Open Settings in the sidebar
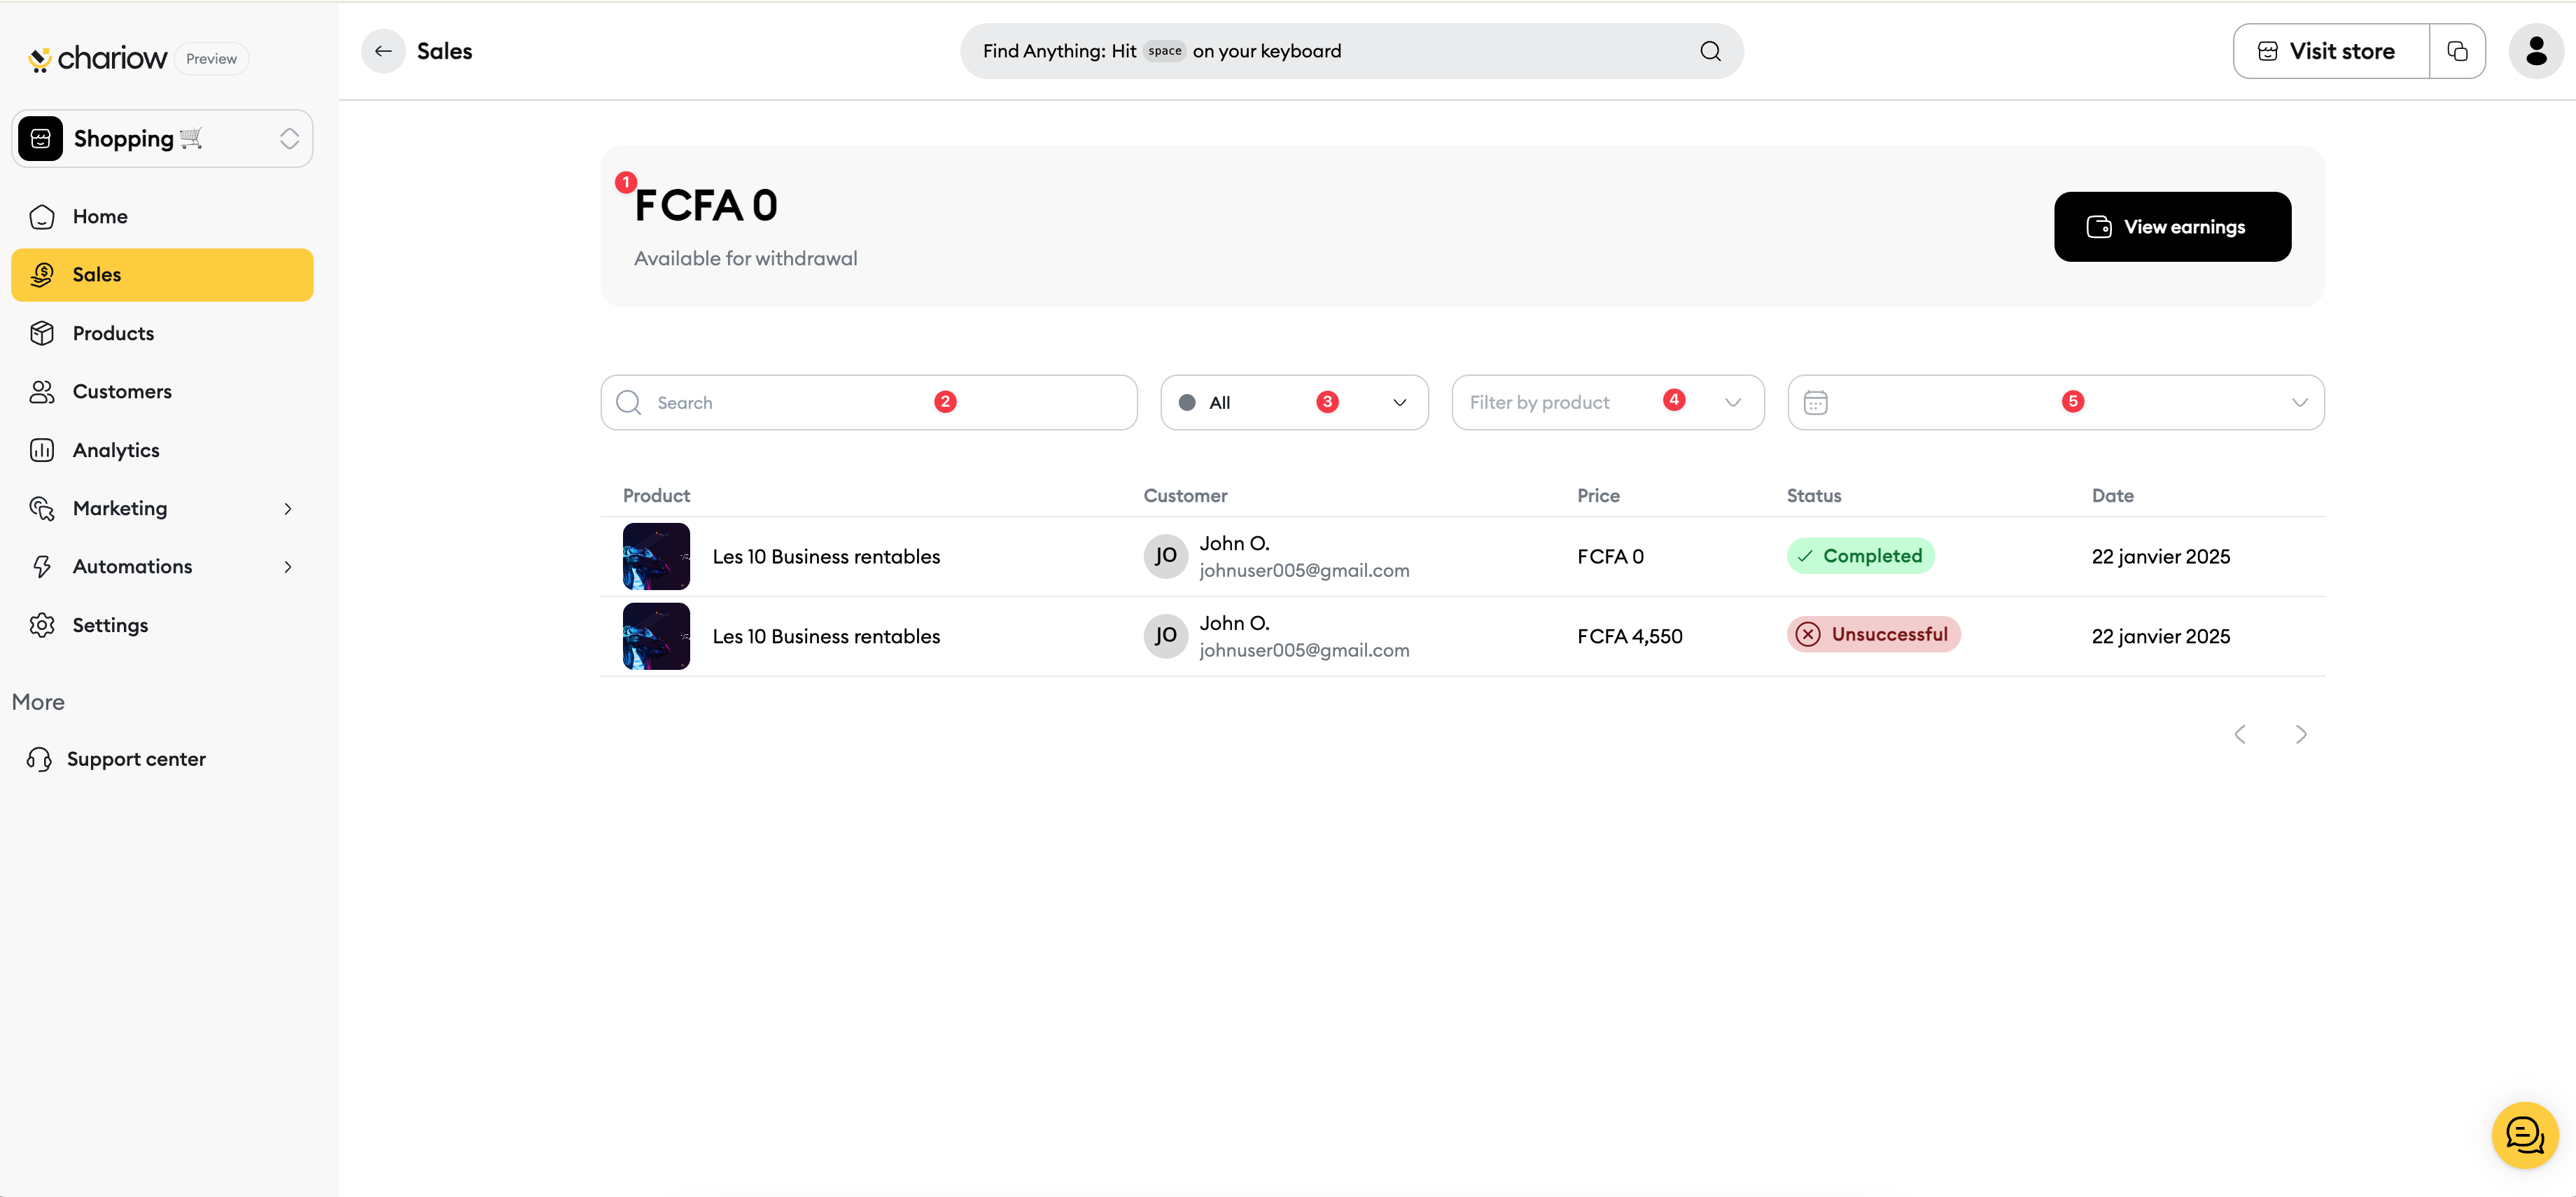 click(x=162, y=625)
